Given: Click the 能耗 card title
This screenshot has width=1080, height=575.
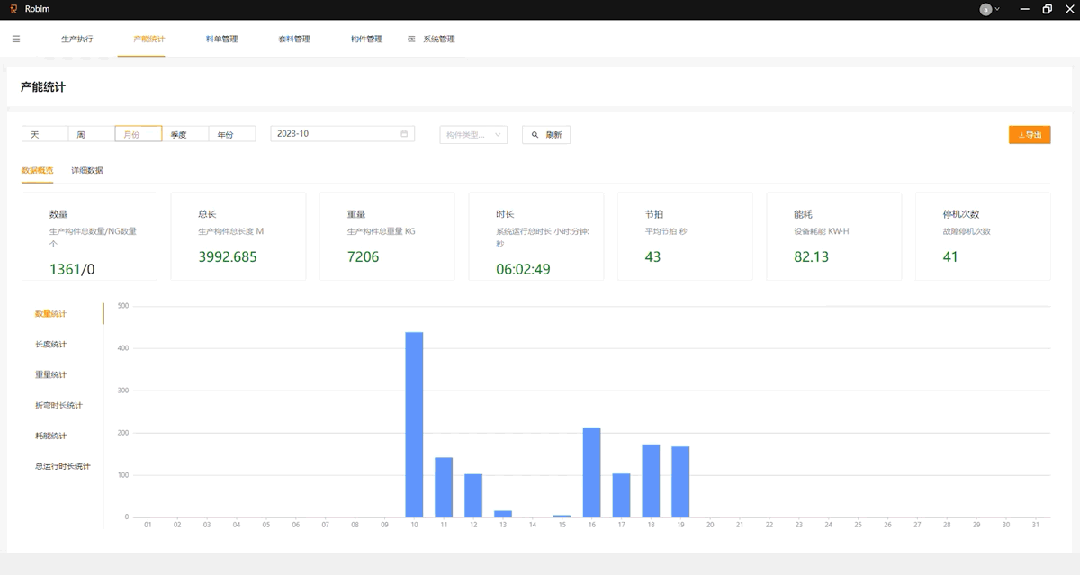Looking at the screenshot, I should point(803,215).
